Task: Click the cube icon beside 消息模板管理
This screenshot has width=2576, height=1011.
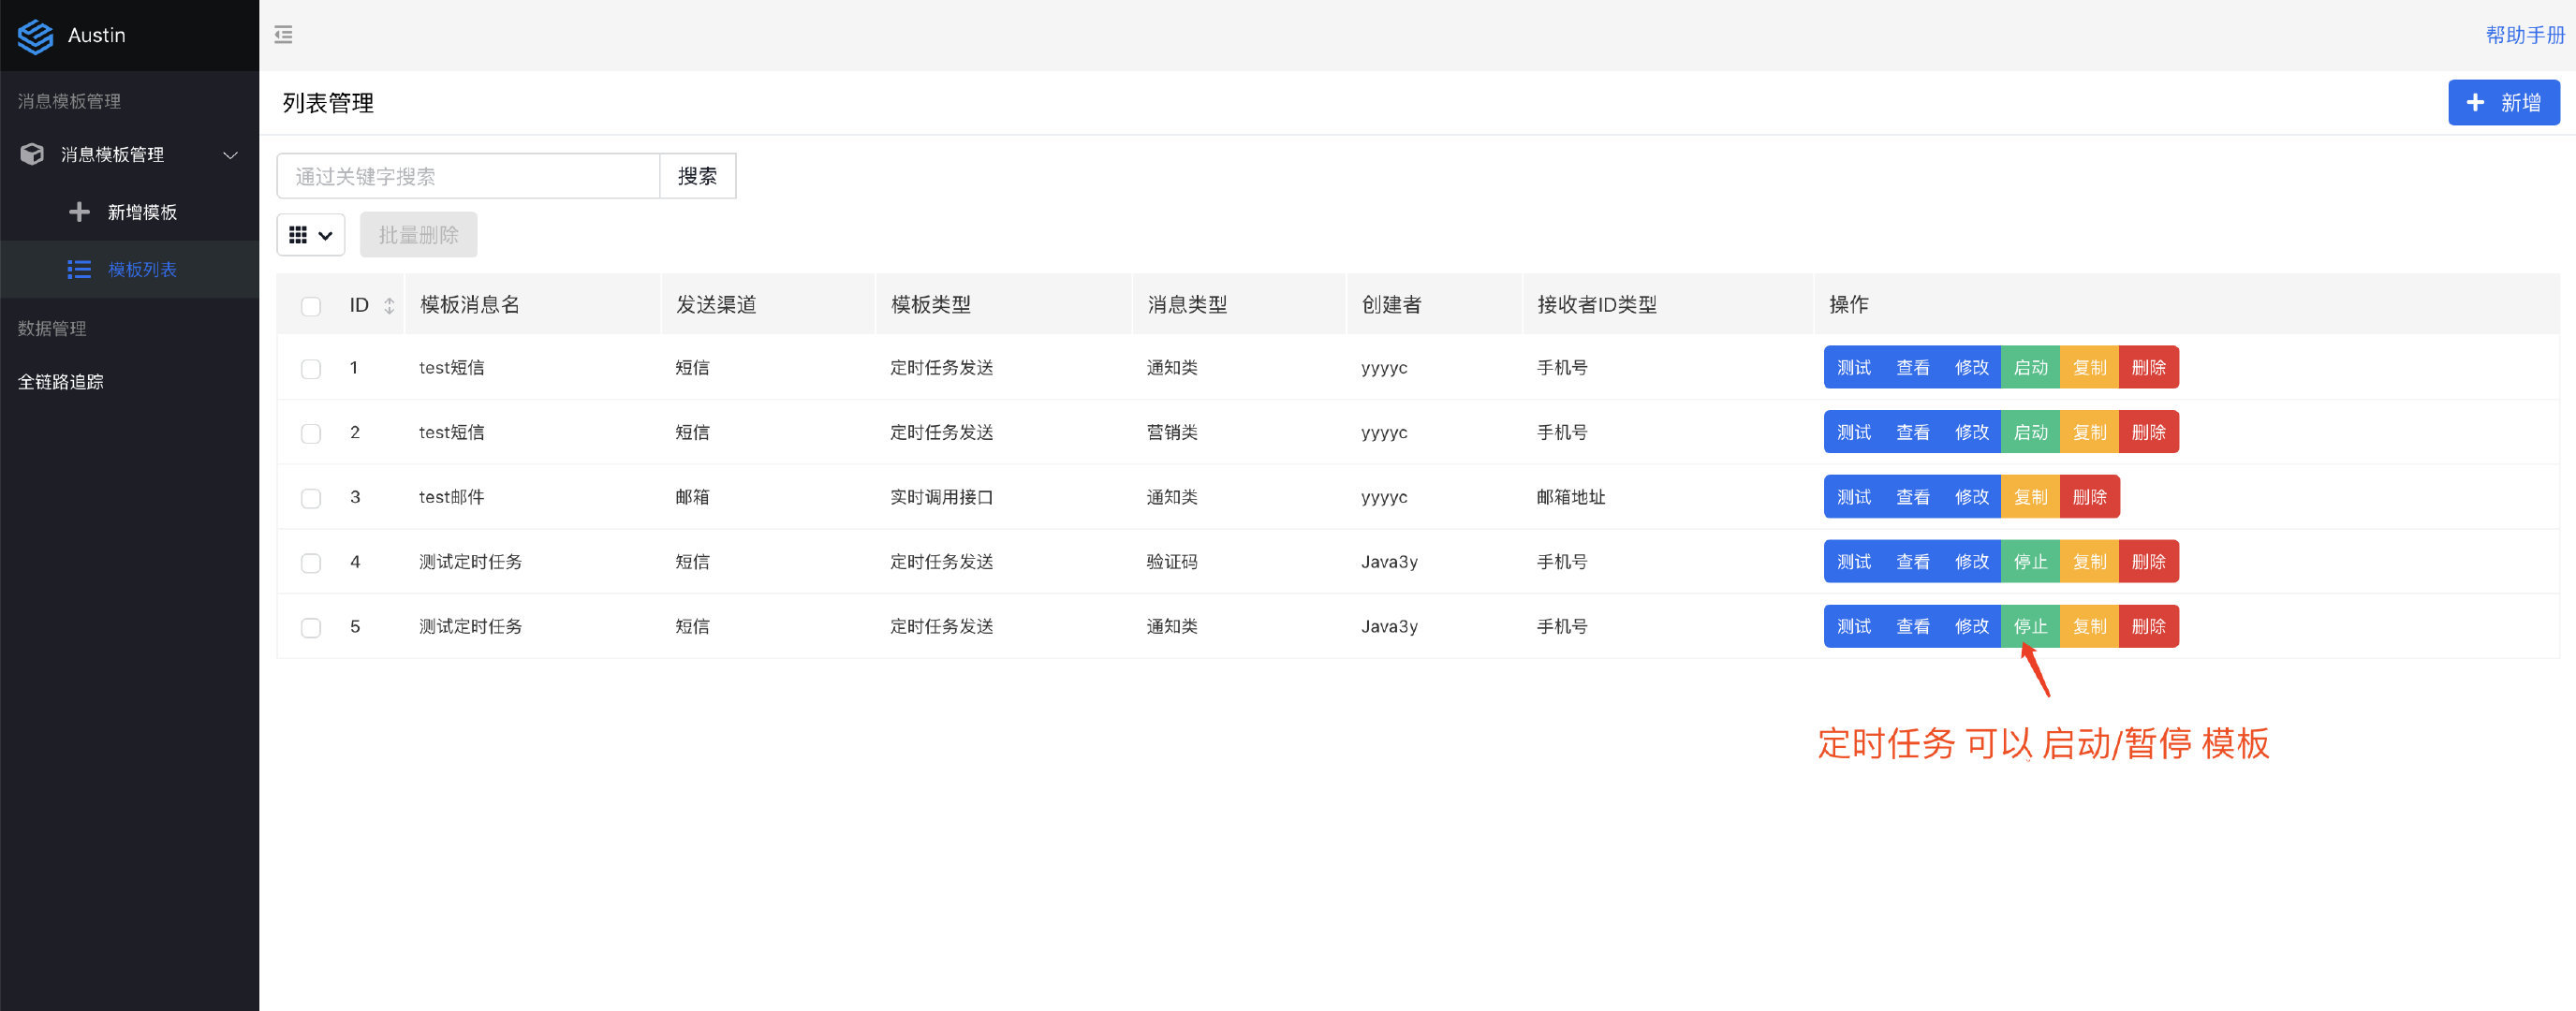Action: point(32,154)
